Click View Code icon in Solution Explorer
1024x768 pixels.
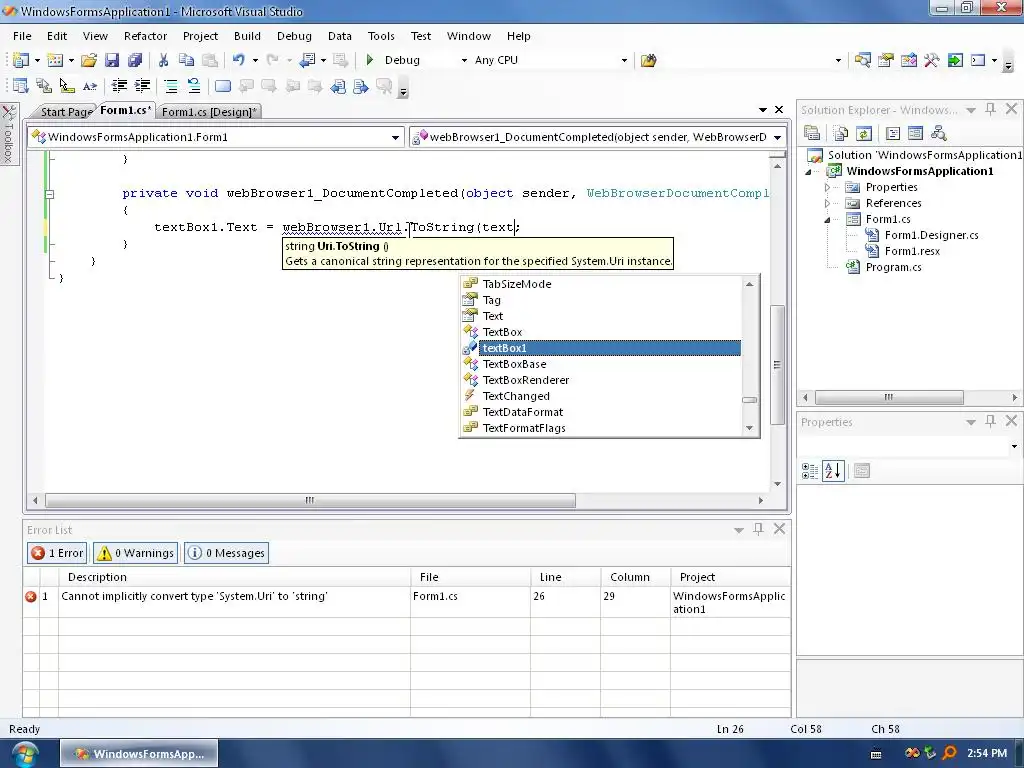point(893,133)
